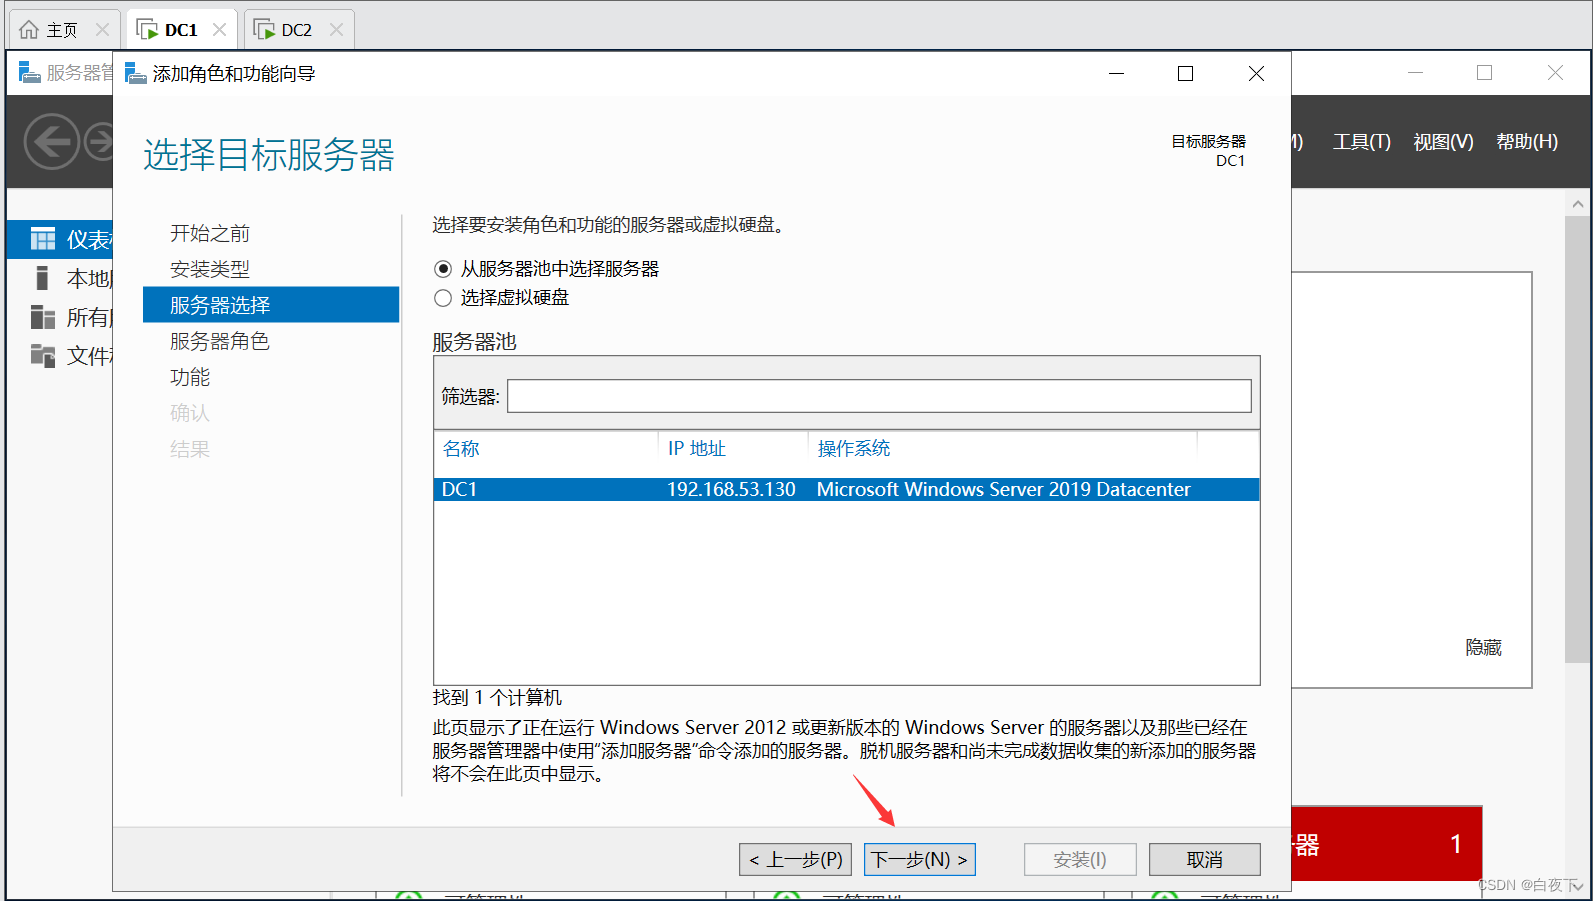Click the wizard title bar icon
1593x901 pixels.
135,73
